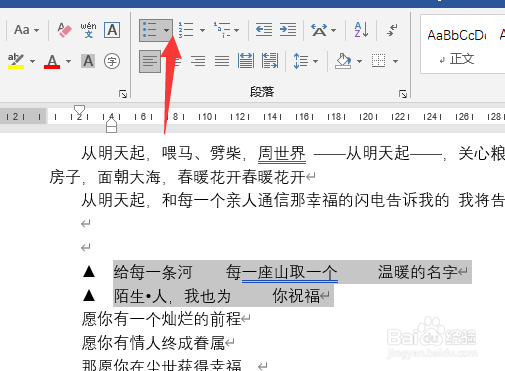Expand Asian layout dropdown arrow
505x371 pixels.
(x=334, y=30)
